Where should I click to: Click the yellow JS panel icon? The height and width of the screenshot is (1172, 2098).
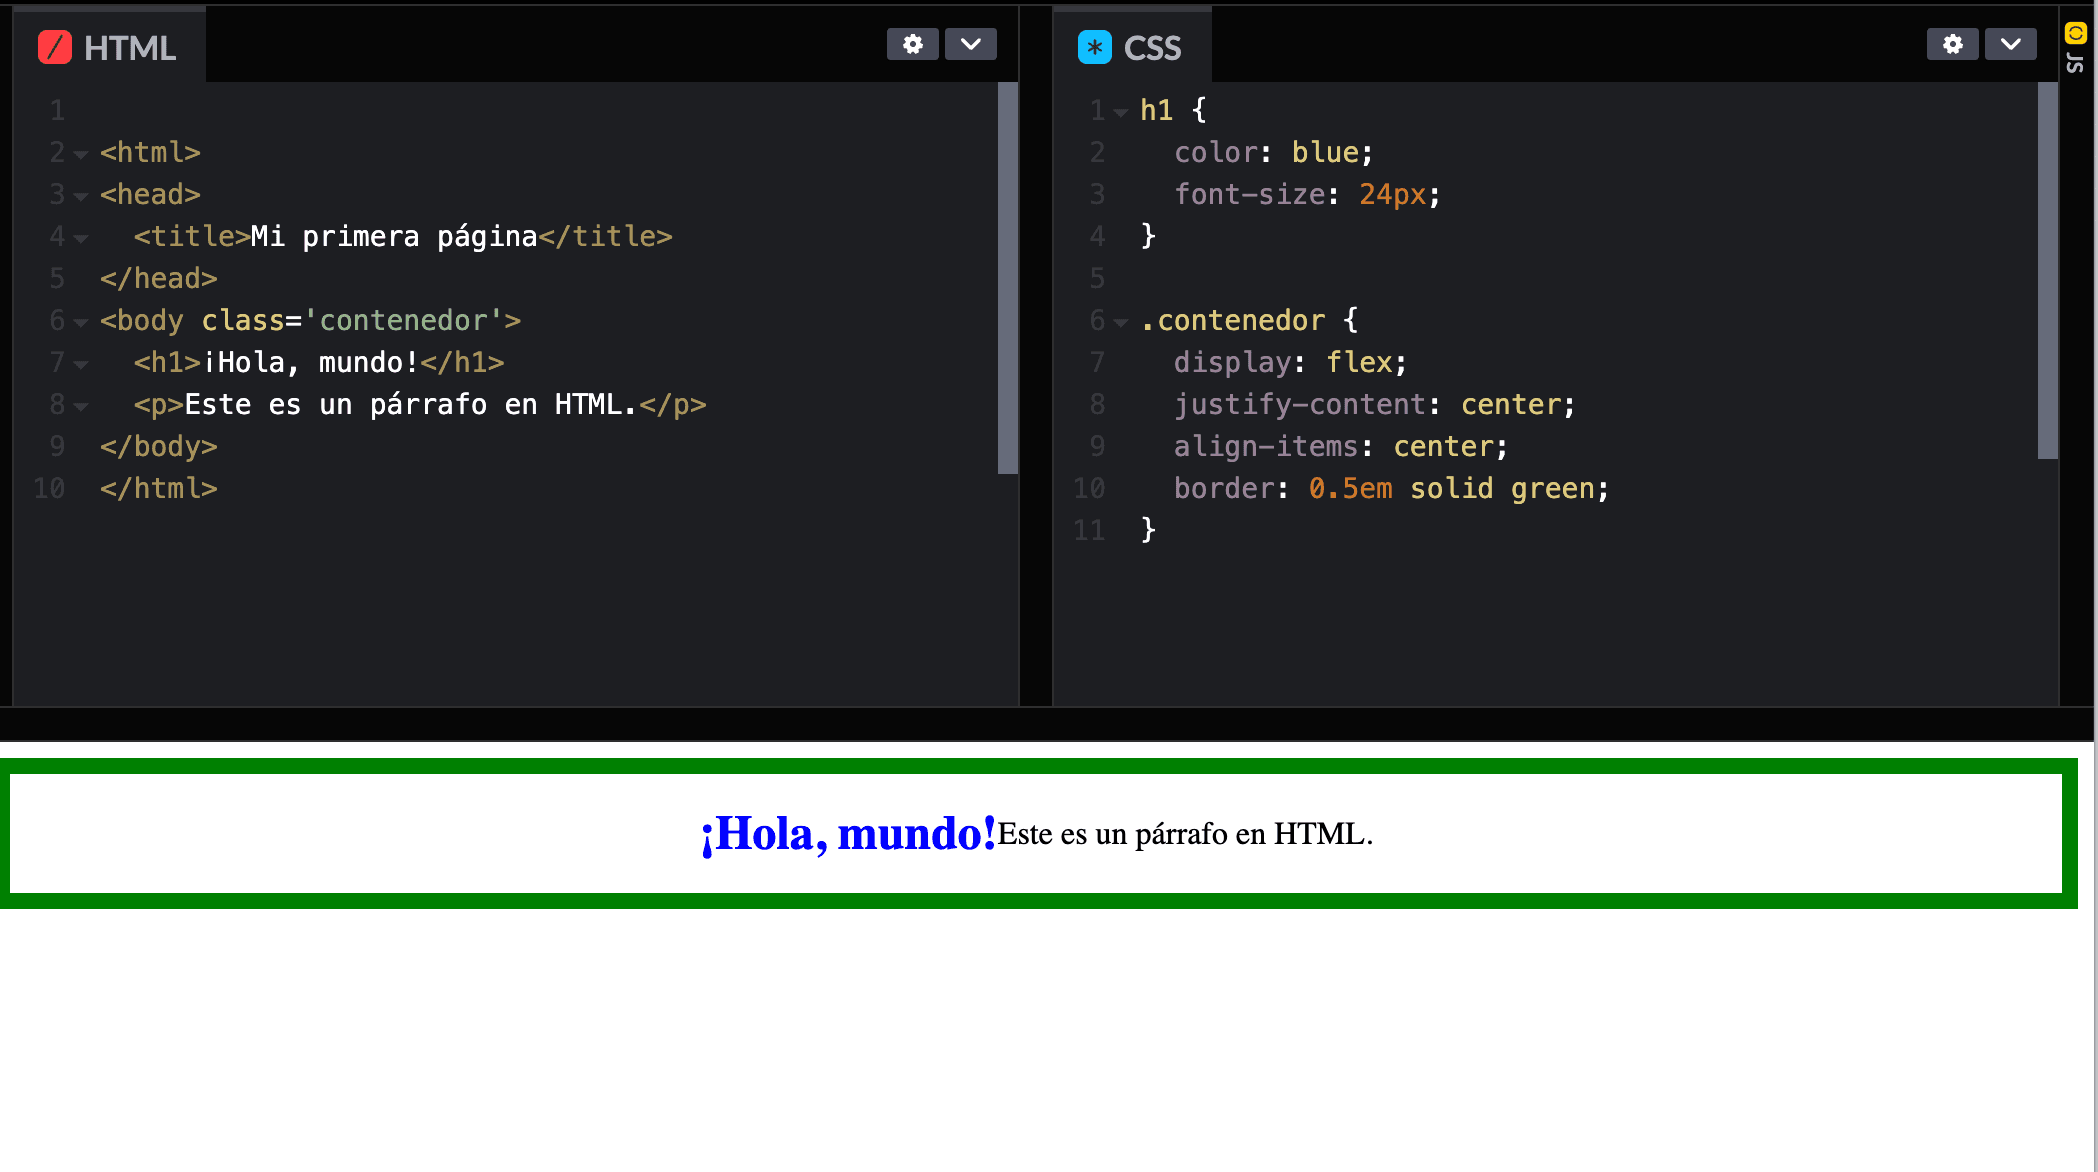click(2075, 33)
